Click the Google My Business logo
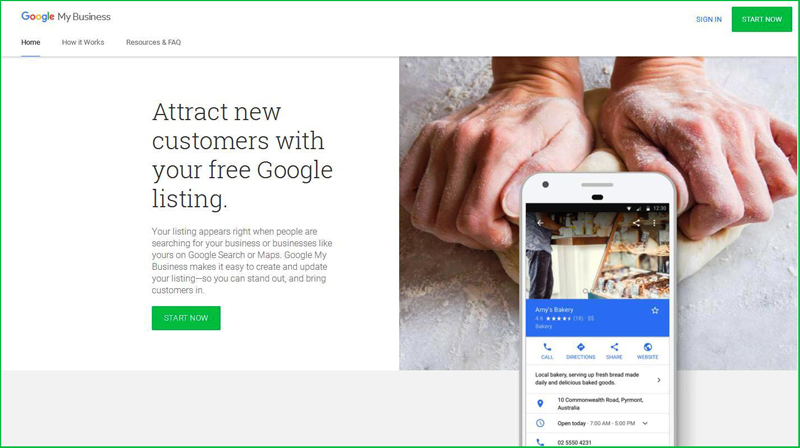This screenshot has height=448, width=800. (66, 16)
